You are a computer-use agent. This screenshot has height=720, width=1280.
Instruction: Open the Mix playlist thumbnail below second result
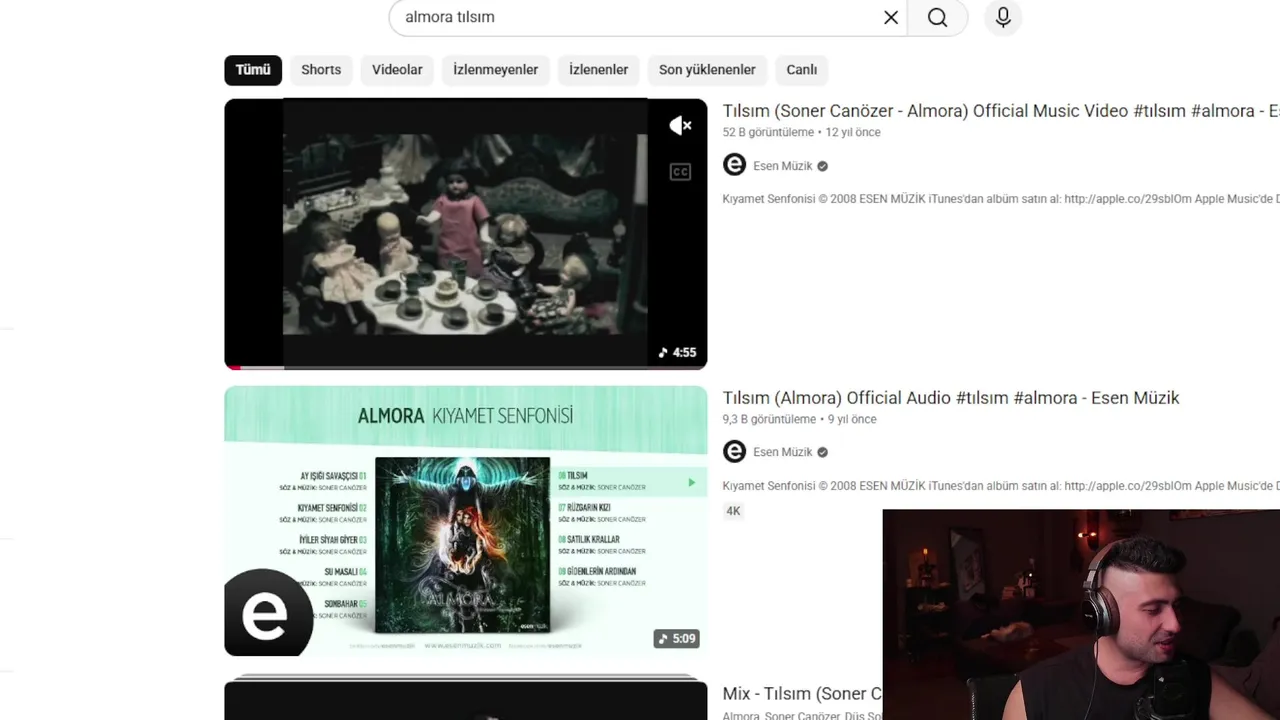coord(465,698)
